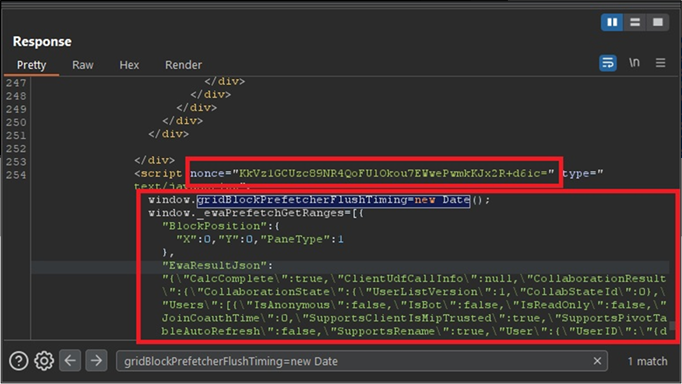Toggle the word wrap icon
The width and height of the screenshot is (682, 384).
608,63
